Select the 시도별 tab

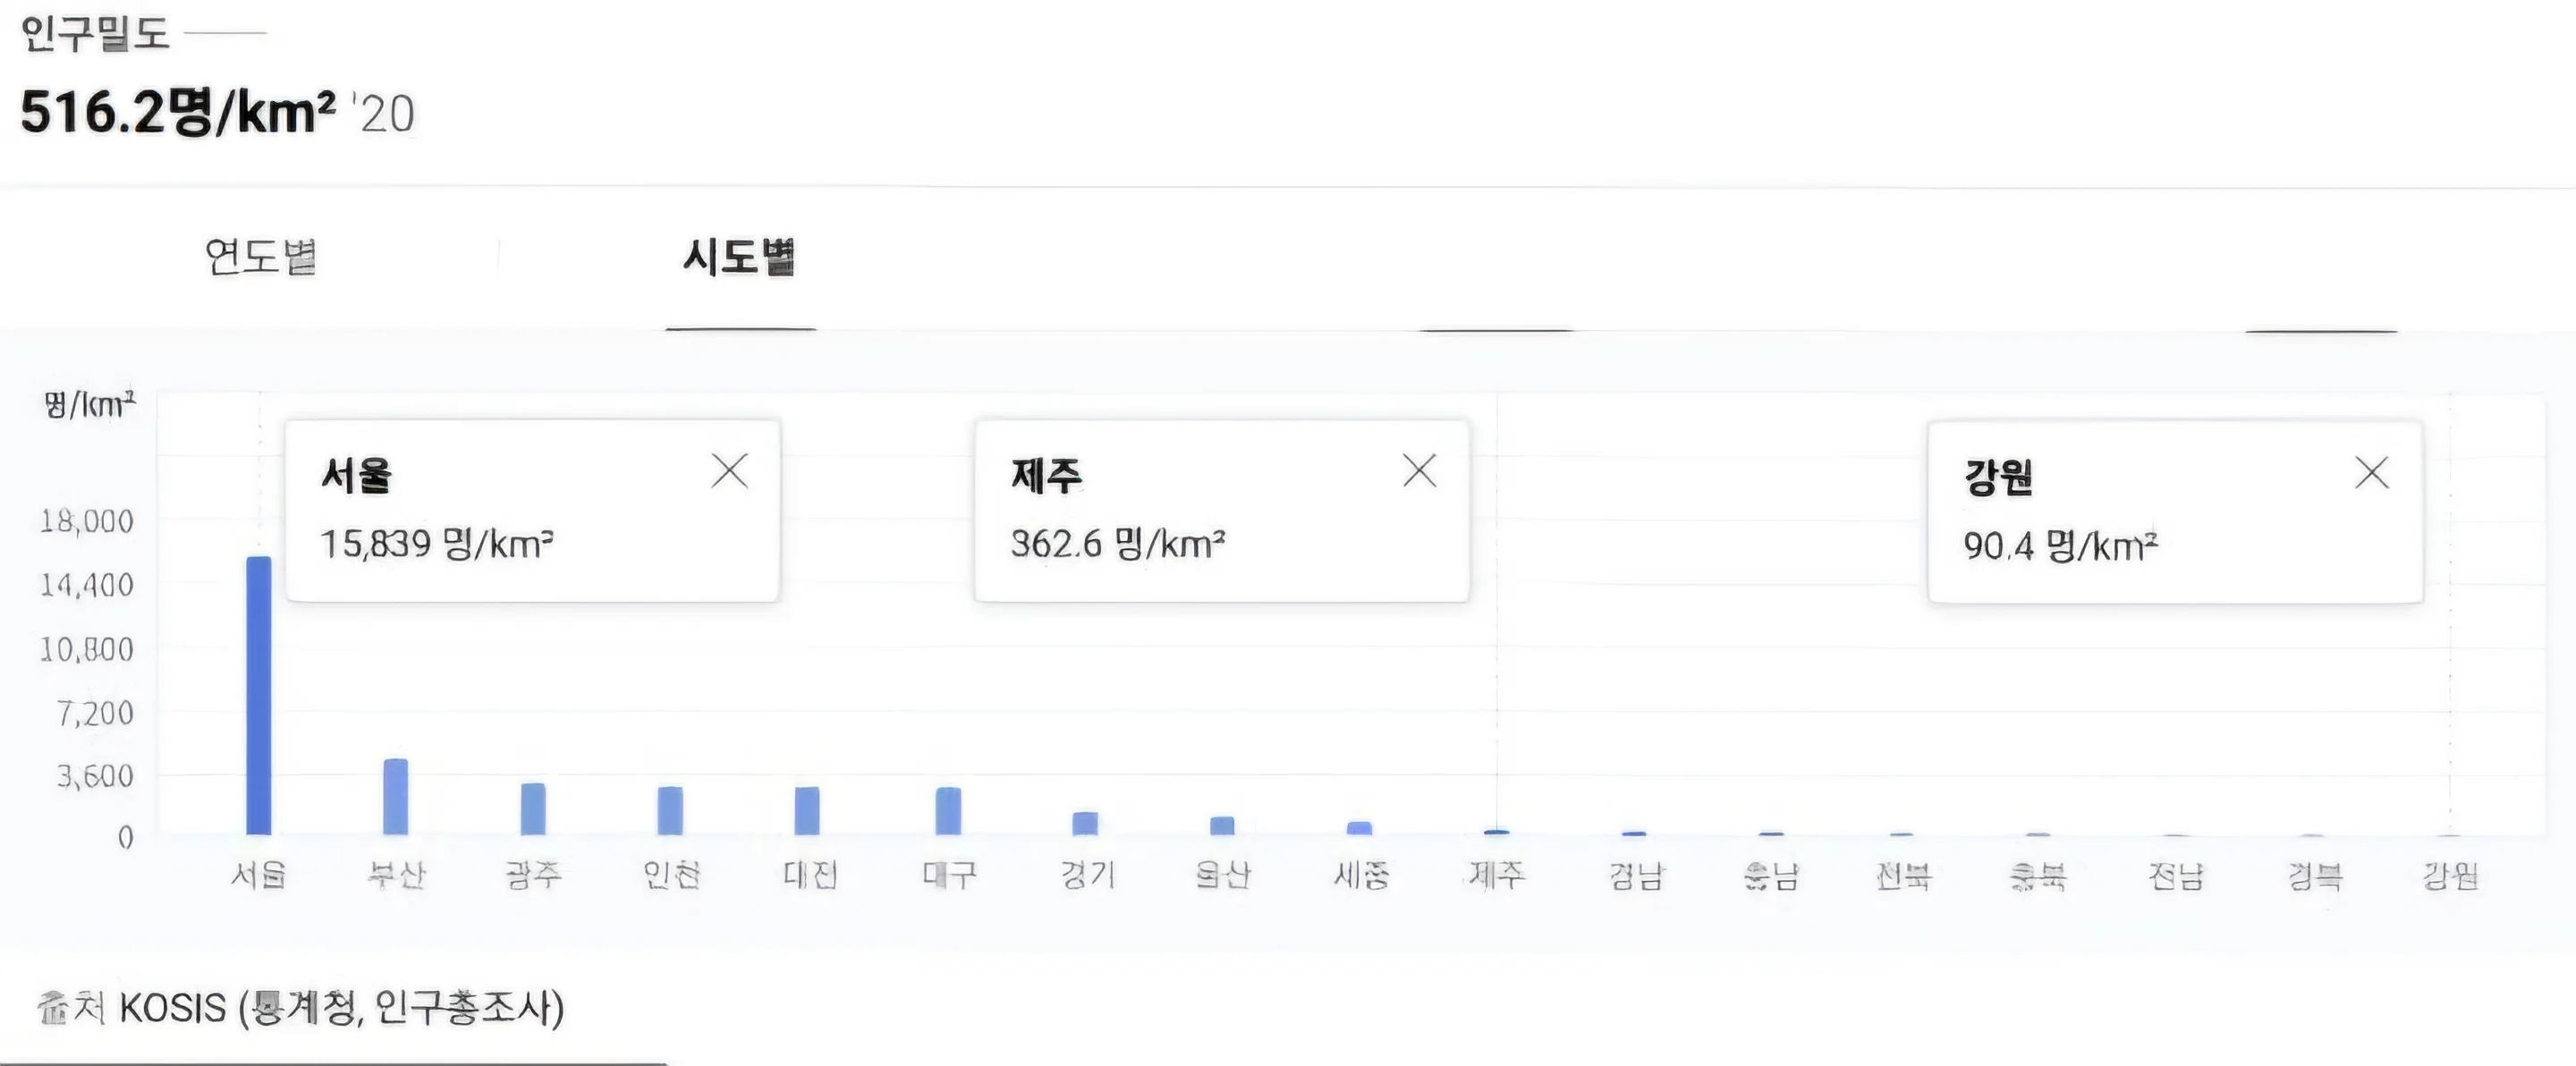[739, 257]
